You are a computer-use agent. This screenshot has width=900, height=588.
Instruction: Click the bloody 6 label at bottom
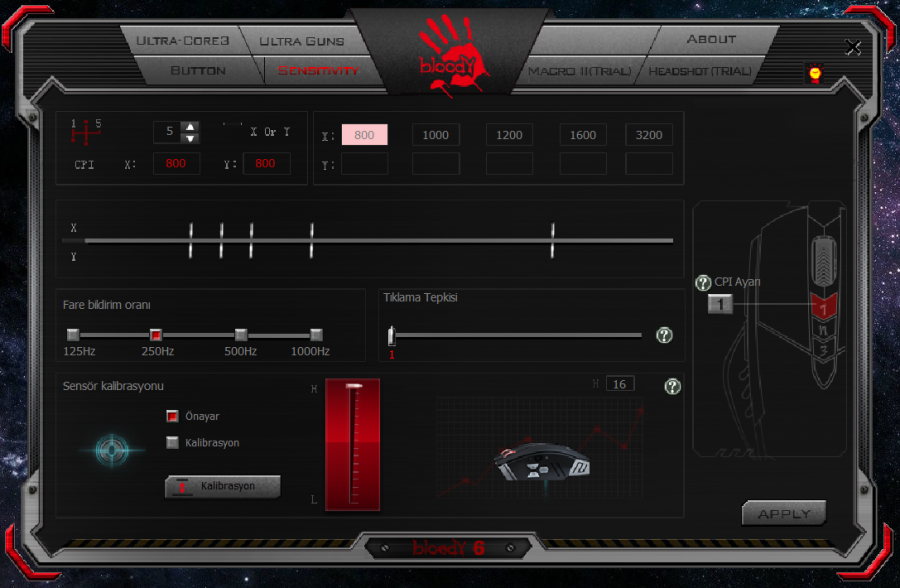tap(449, 548)
